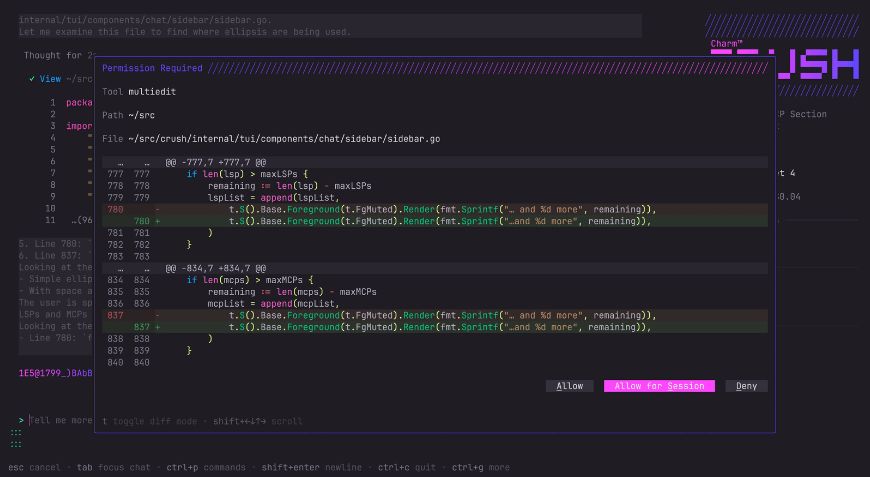This screenshot has height=477, width=870.
Task: Click the 'ctrl+g more' hint
Action: [x=480, y=467]
